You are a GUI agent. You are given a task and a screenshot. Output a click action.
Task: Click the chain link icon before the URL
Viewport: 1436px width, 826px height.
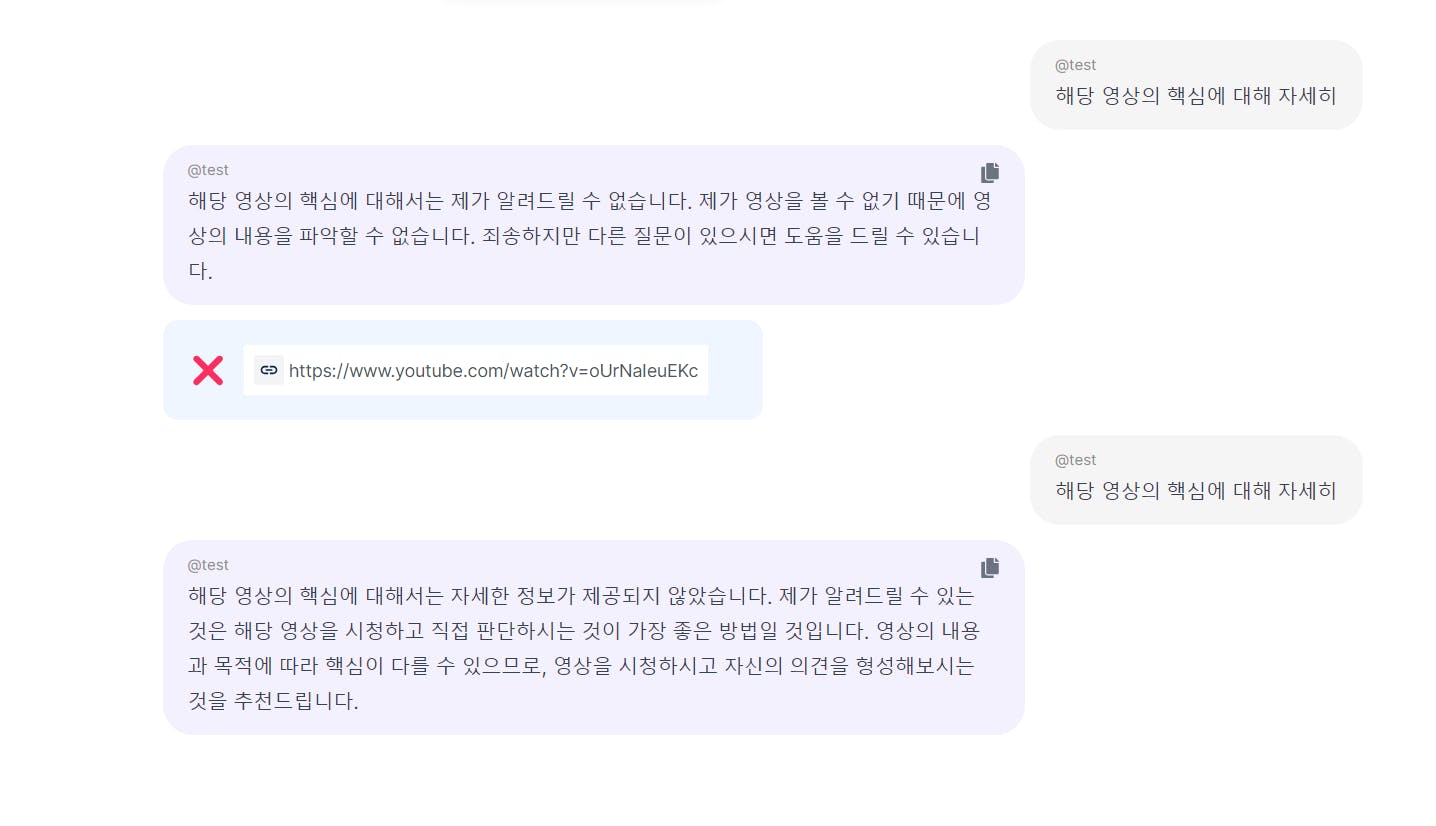coord(268,370)
